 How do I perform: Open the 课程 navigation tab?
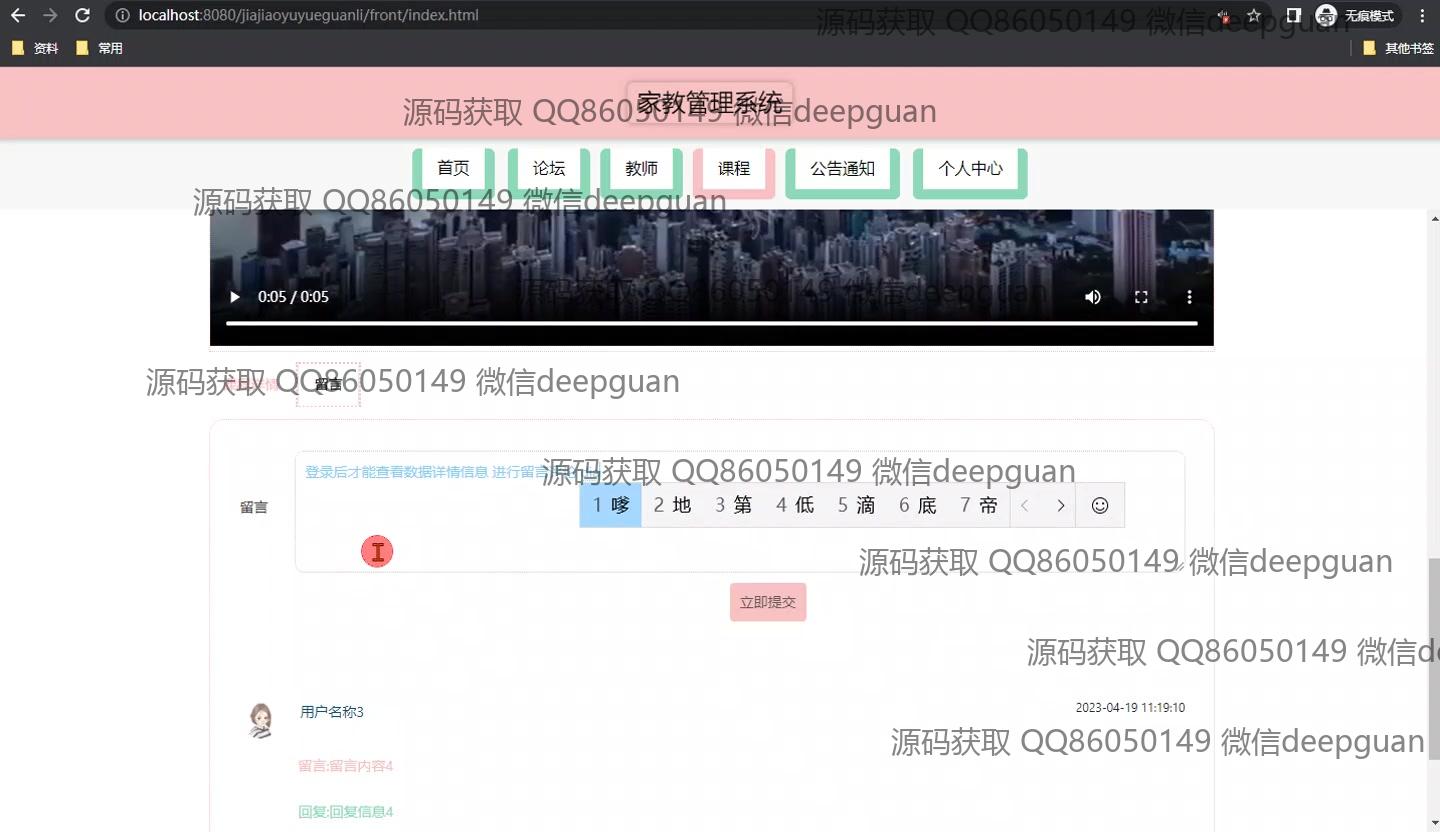(x=734, y=169)
